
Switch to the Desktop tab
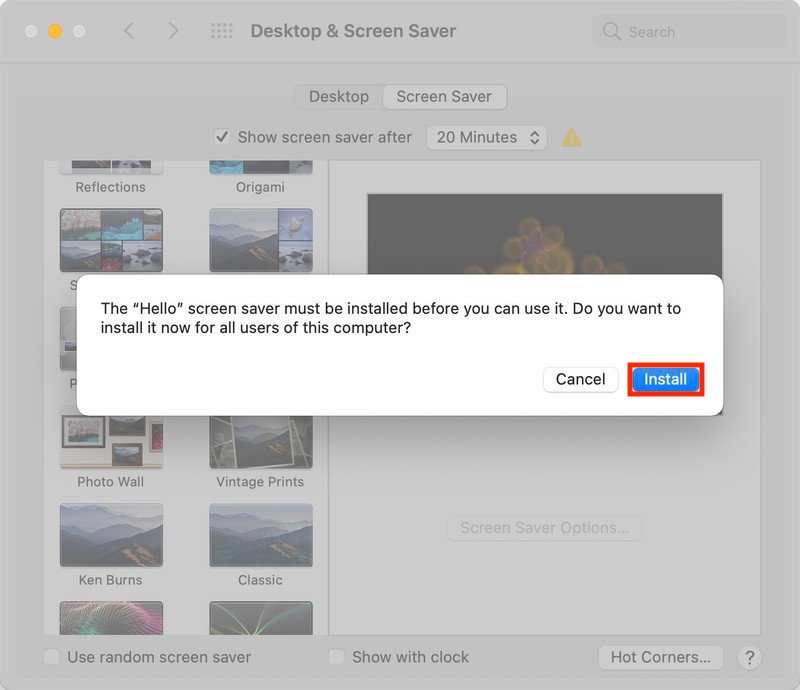click(x=339, y=96)
